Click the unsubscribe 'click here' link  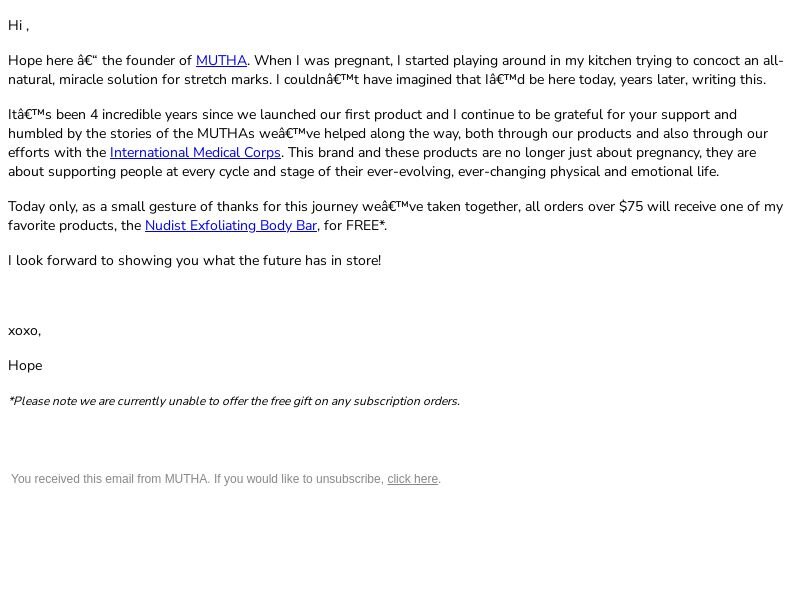(x=412, y=479)
